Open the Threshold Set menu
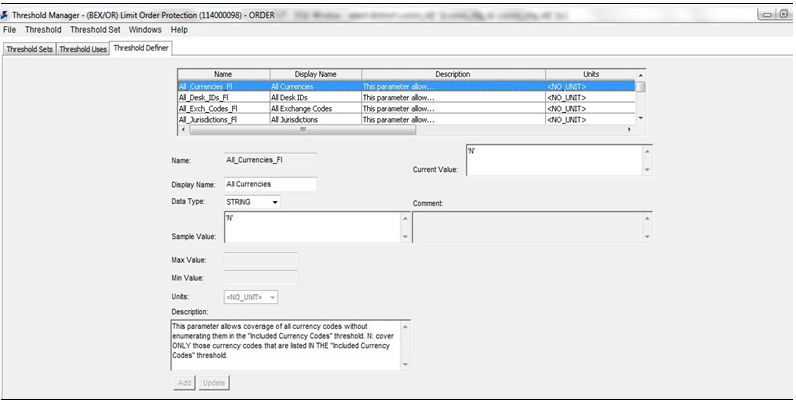This screenshot has height=402, width=796. [x=95, y=30]
